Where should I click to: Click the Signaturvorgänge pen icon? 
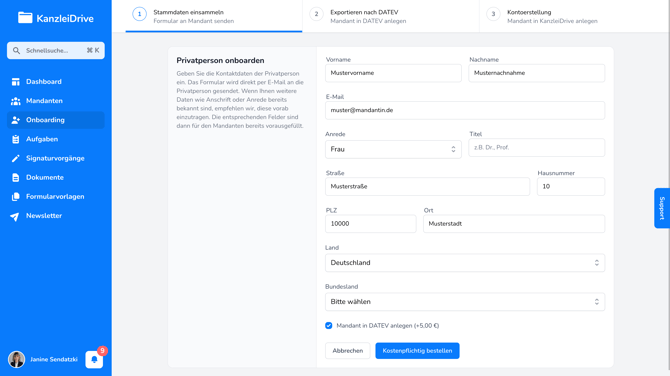coord(16,159)
